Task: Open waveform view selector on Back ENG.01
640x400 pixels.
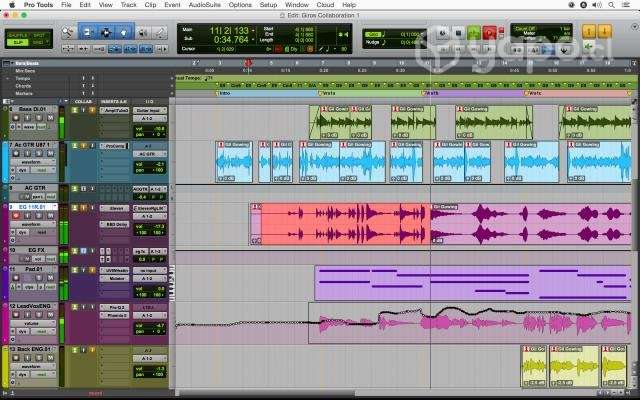Action: pyautogui.click(x=33, y=366)
